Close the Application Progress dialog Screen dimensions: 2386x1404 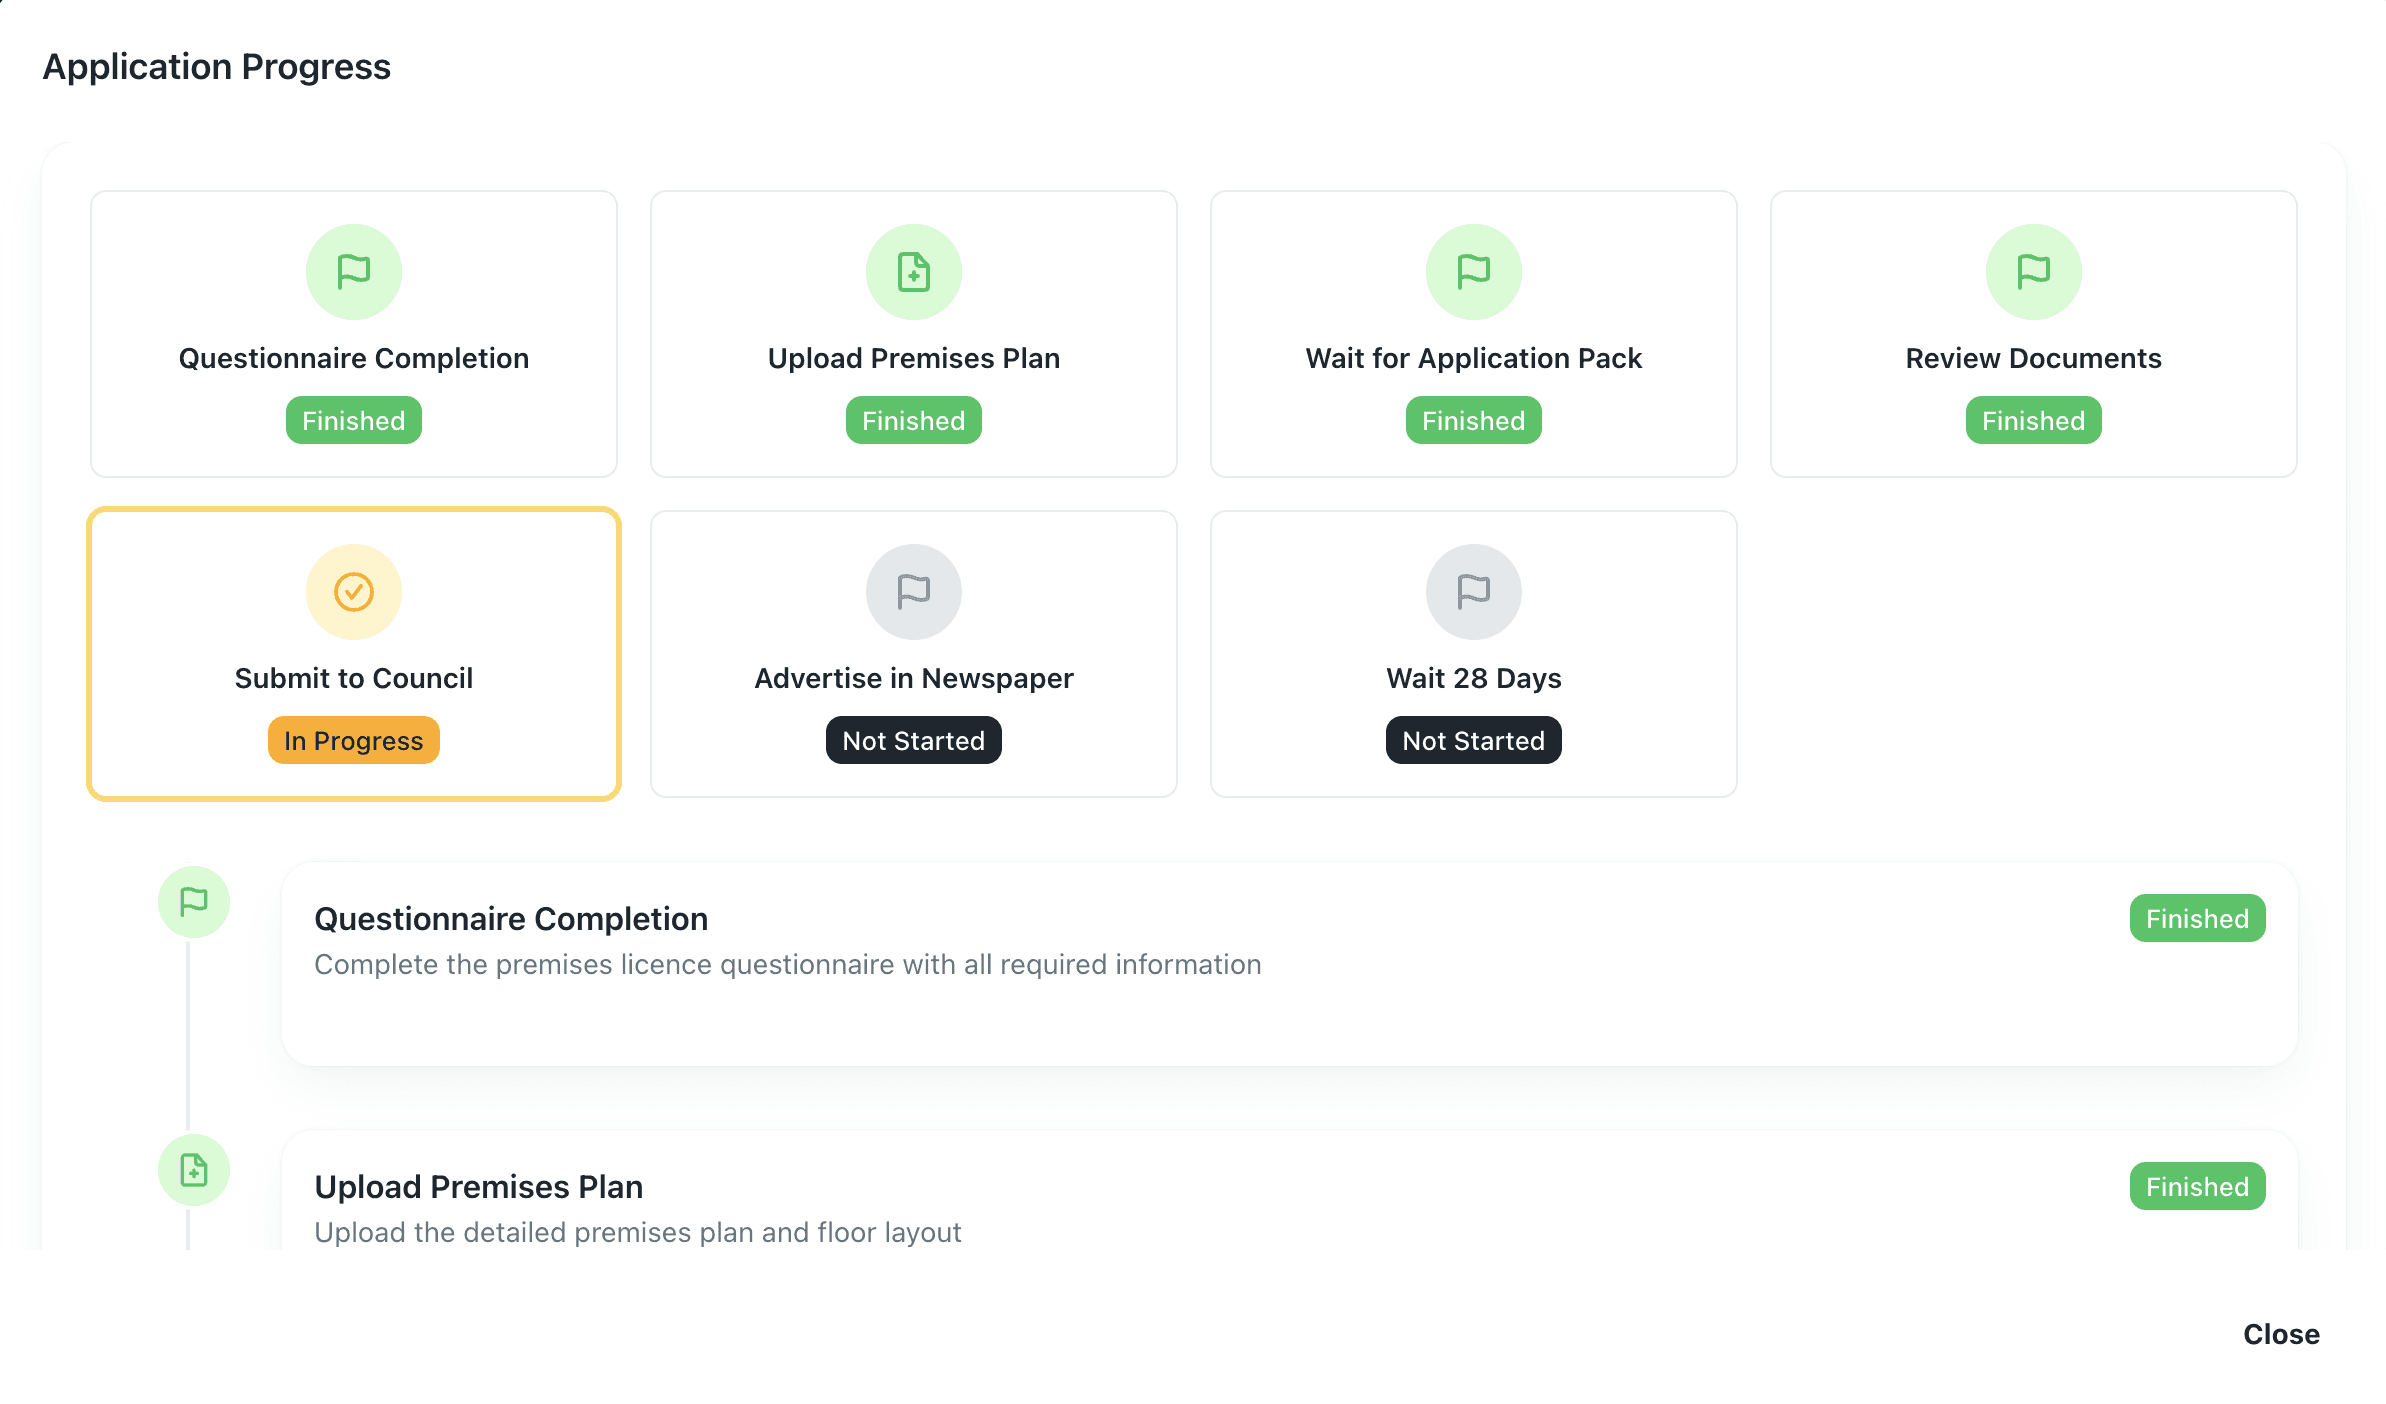[x=2281, y=1333]
